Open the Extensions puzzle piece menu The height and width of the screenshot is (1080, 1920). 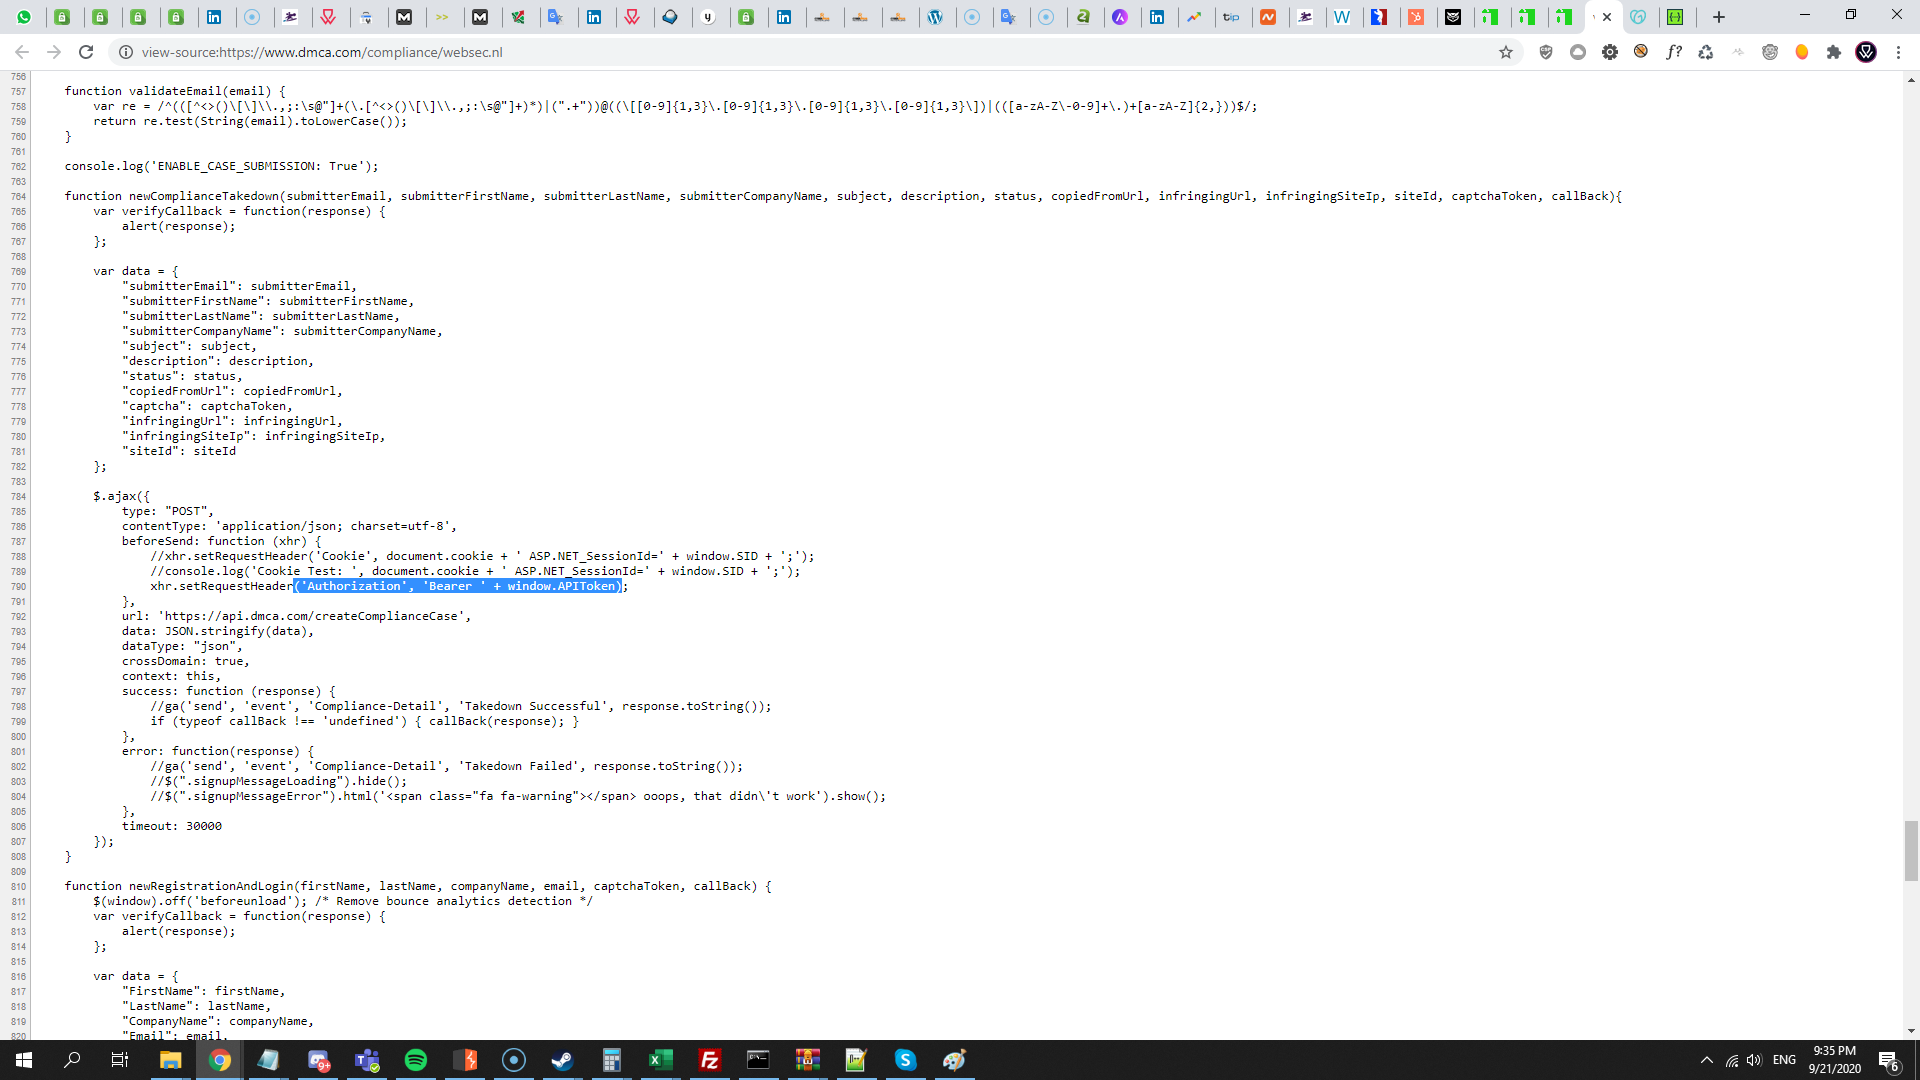1834,52
